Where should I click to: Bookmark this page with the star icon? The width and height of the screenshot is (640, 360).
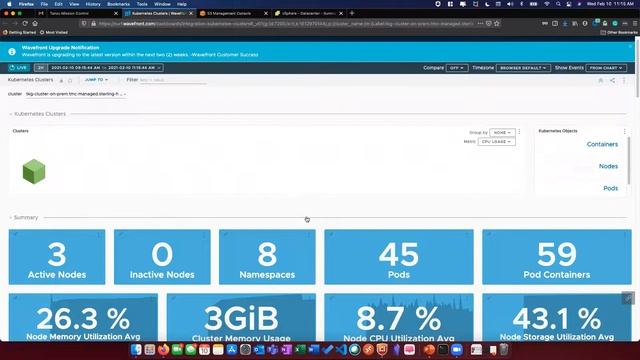[497, 24]
